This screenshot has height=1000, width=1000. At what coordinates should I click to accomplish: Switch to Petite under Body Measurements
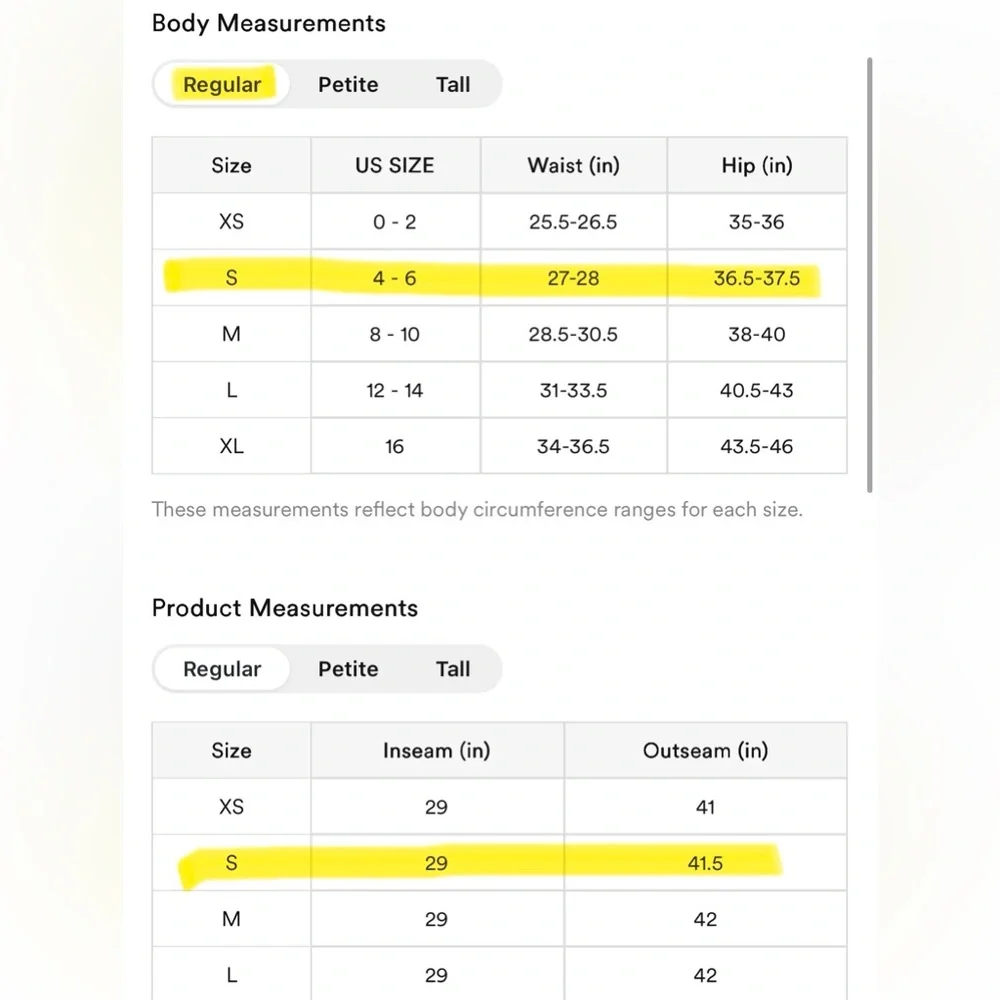pyautogui.click(x=348, y=85)
